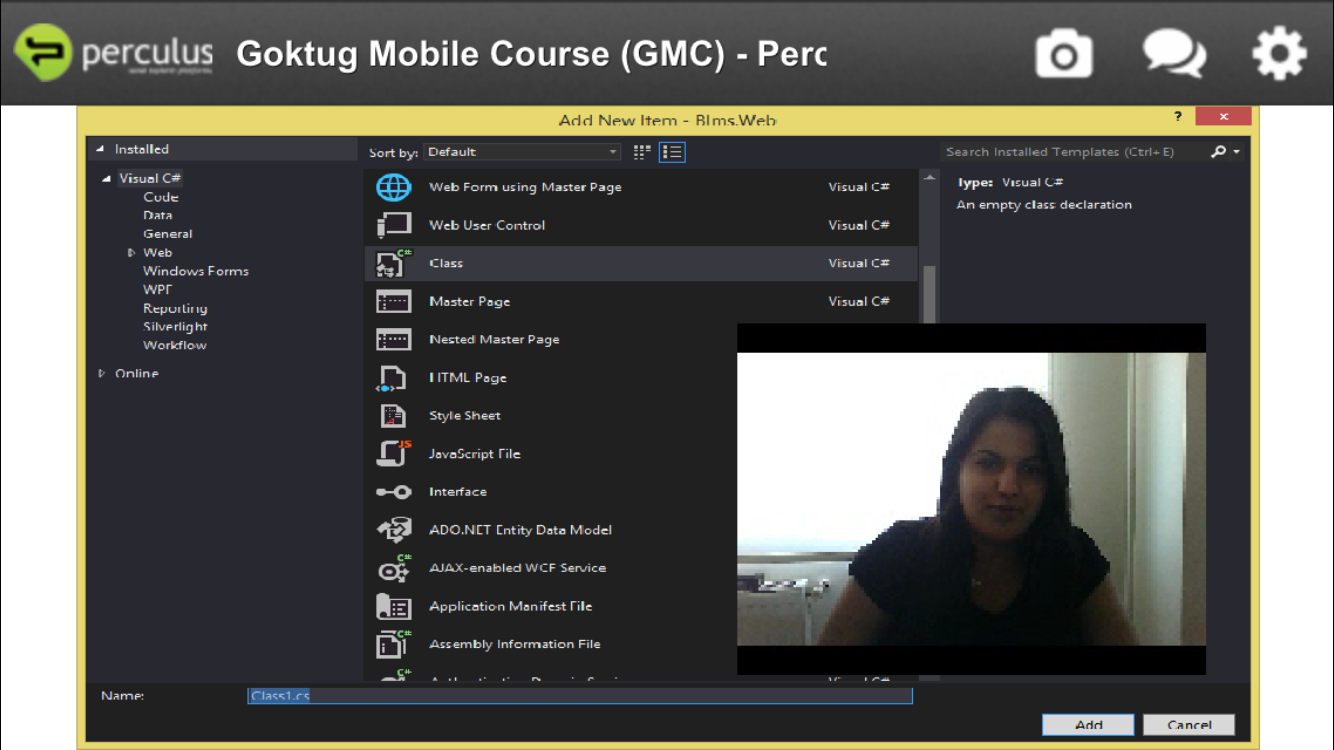
Task: Switch templates to small icons list view
Action: click(672, 152)
